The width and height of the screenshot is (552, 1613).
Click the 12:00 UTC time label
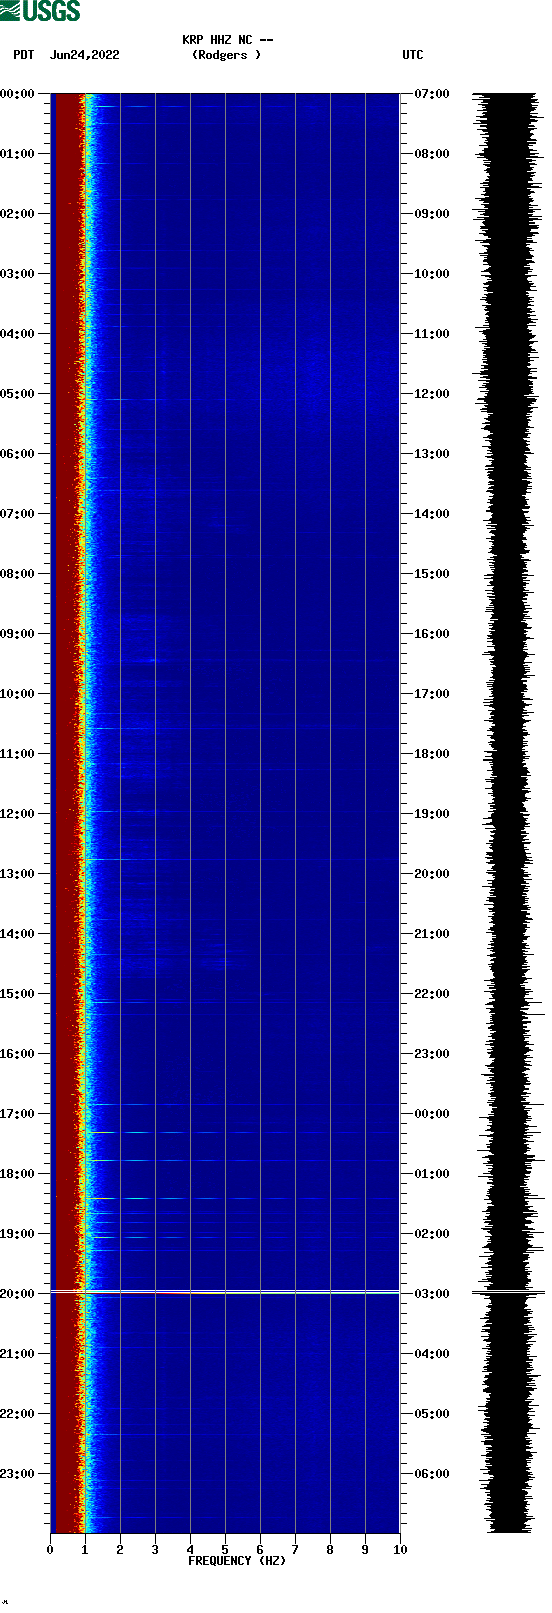pos(431,394)
